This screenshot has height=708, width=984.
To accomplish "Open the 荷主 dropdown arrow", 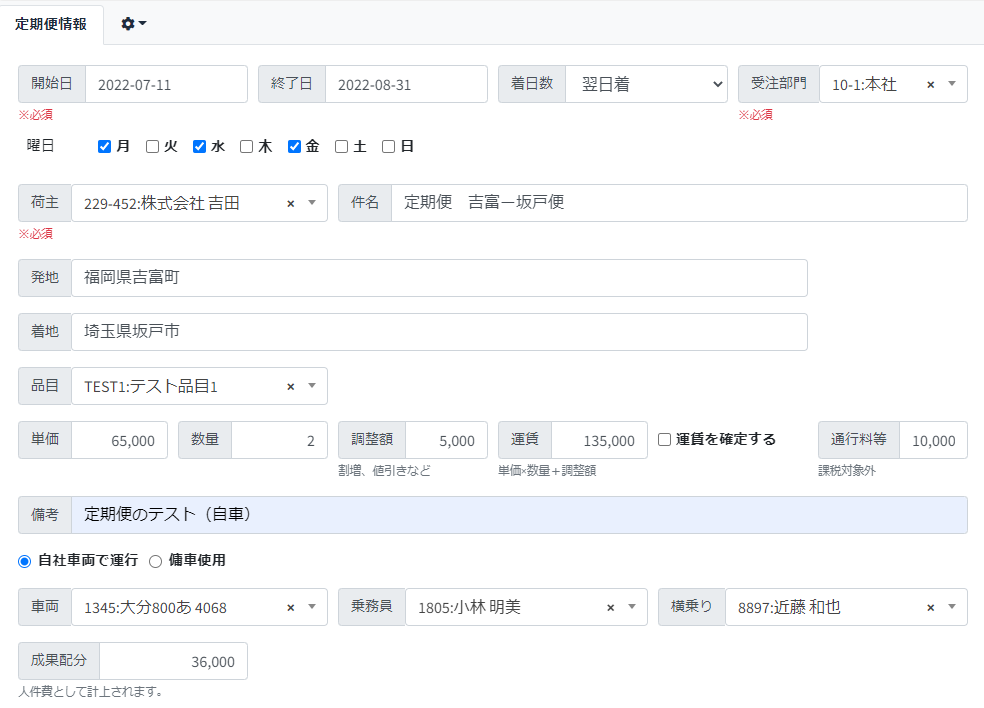I will [x=311, y=203].
